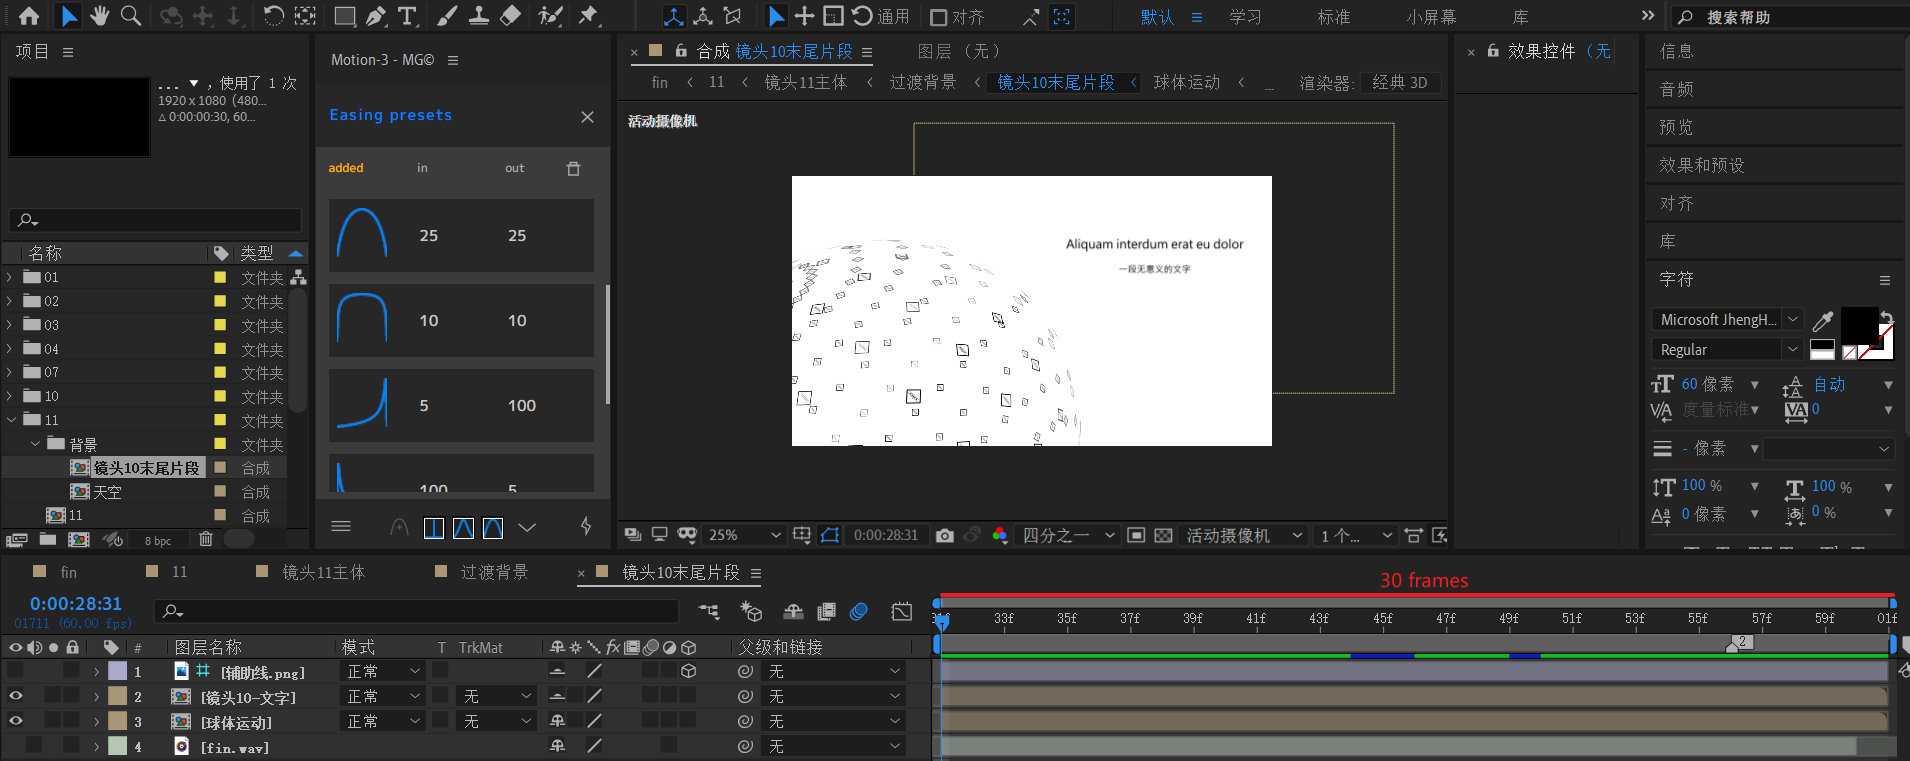Click the eyedropper in Character panel

point(1823,321)
